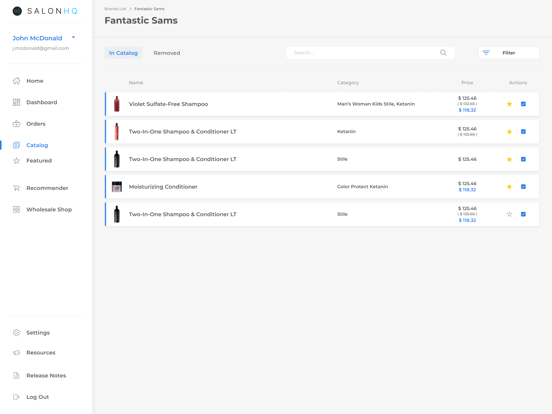
Task: Uncheck the Moisturizing Conditioner checkbox
Action: tap(523, 187)
